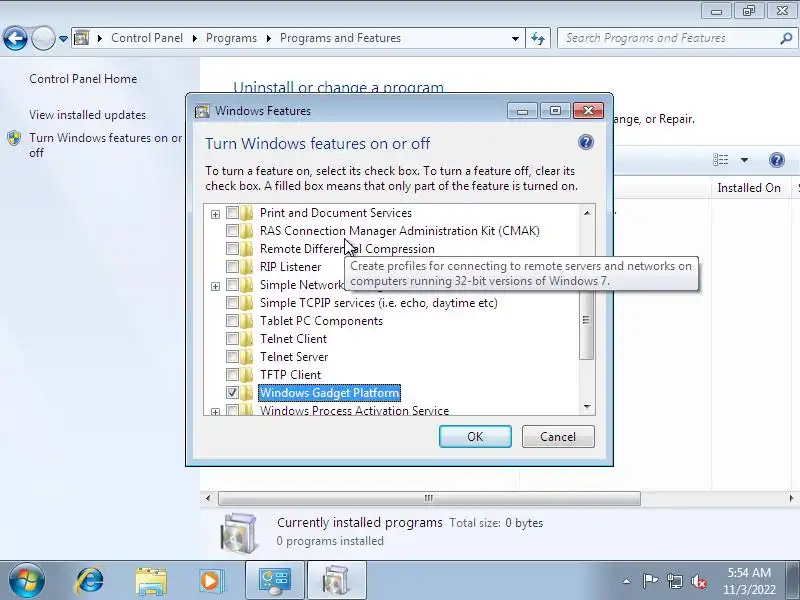Screen dimensions: 800x600
Task: Click the Programs breadcrumb
Action: pyautogui.click(x=231, y=38)
